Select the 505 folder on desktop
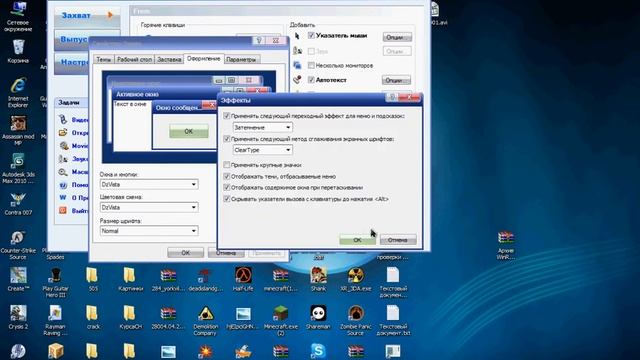 [93, 280]
